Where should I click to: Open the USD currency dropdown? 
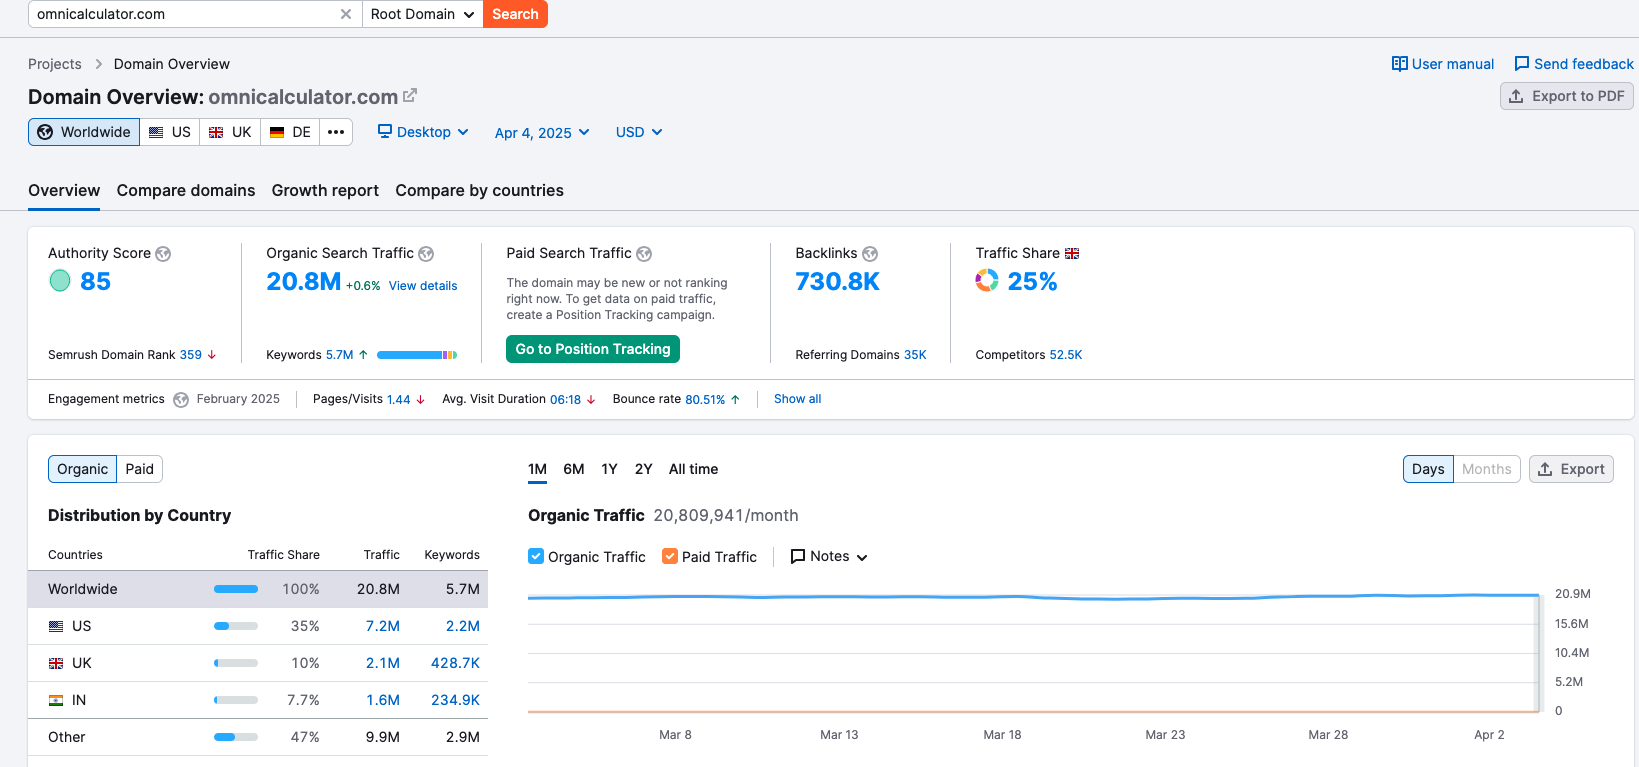tap(639, 132)
